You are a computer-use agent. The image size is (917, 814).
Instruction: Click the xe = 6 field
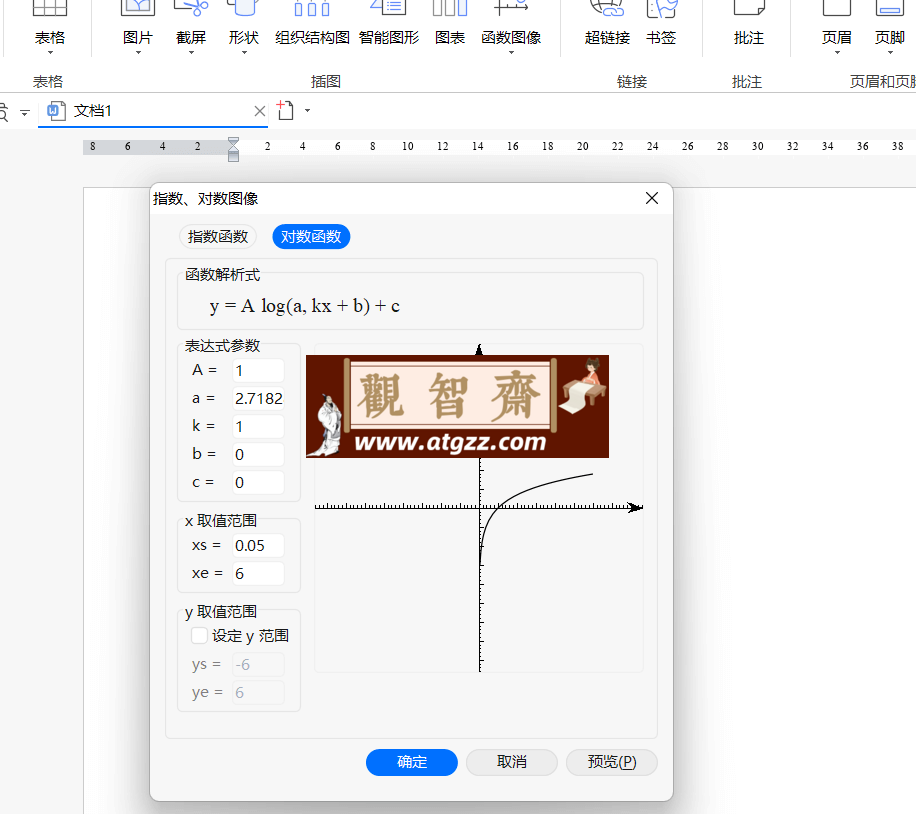tap(258, 574)
